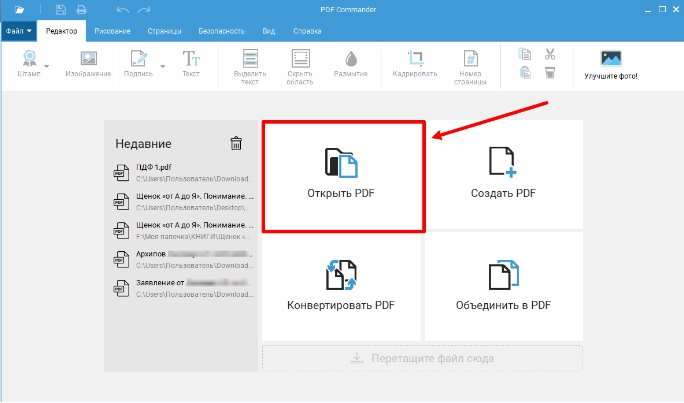Select the Кадрировать crop tool
This screenshot has height=403, width=684.
415,66
